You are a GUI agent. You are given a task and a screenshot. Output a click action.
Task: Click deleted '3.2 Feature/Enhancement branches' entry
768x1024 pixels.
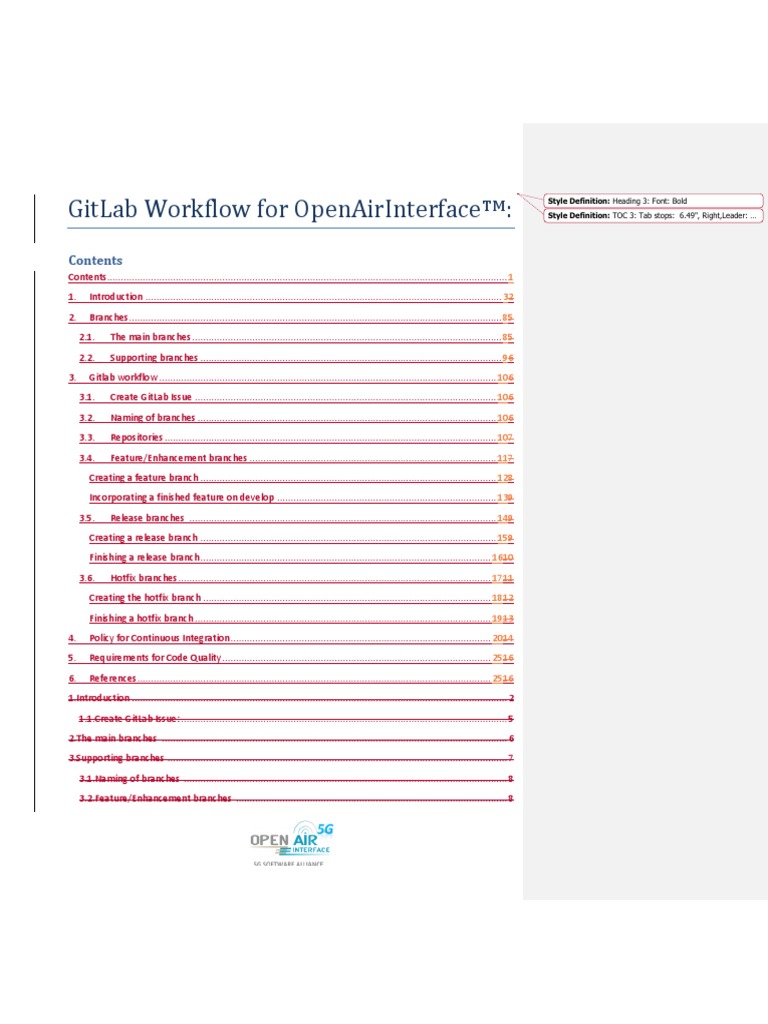pos(296,799)
